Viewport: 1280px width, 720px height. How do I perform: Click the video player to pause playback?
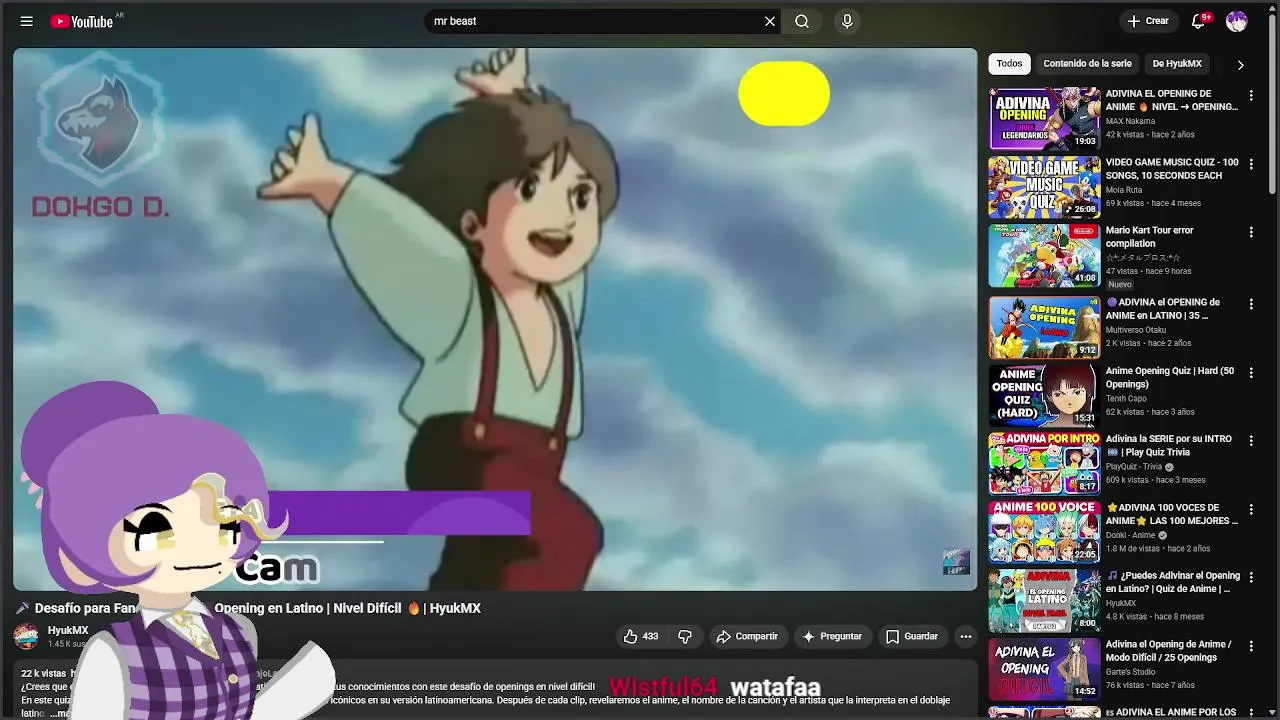point(495,319)
